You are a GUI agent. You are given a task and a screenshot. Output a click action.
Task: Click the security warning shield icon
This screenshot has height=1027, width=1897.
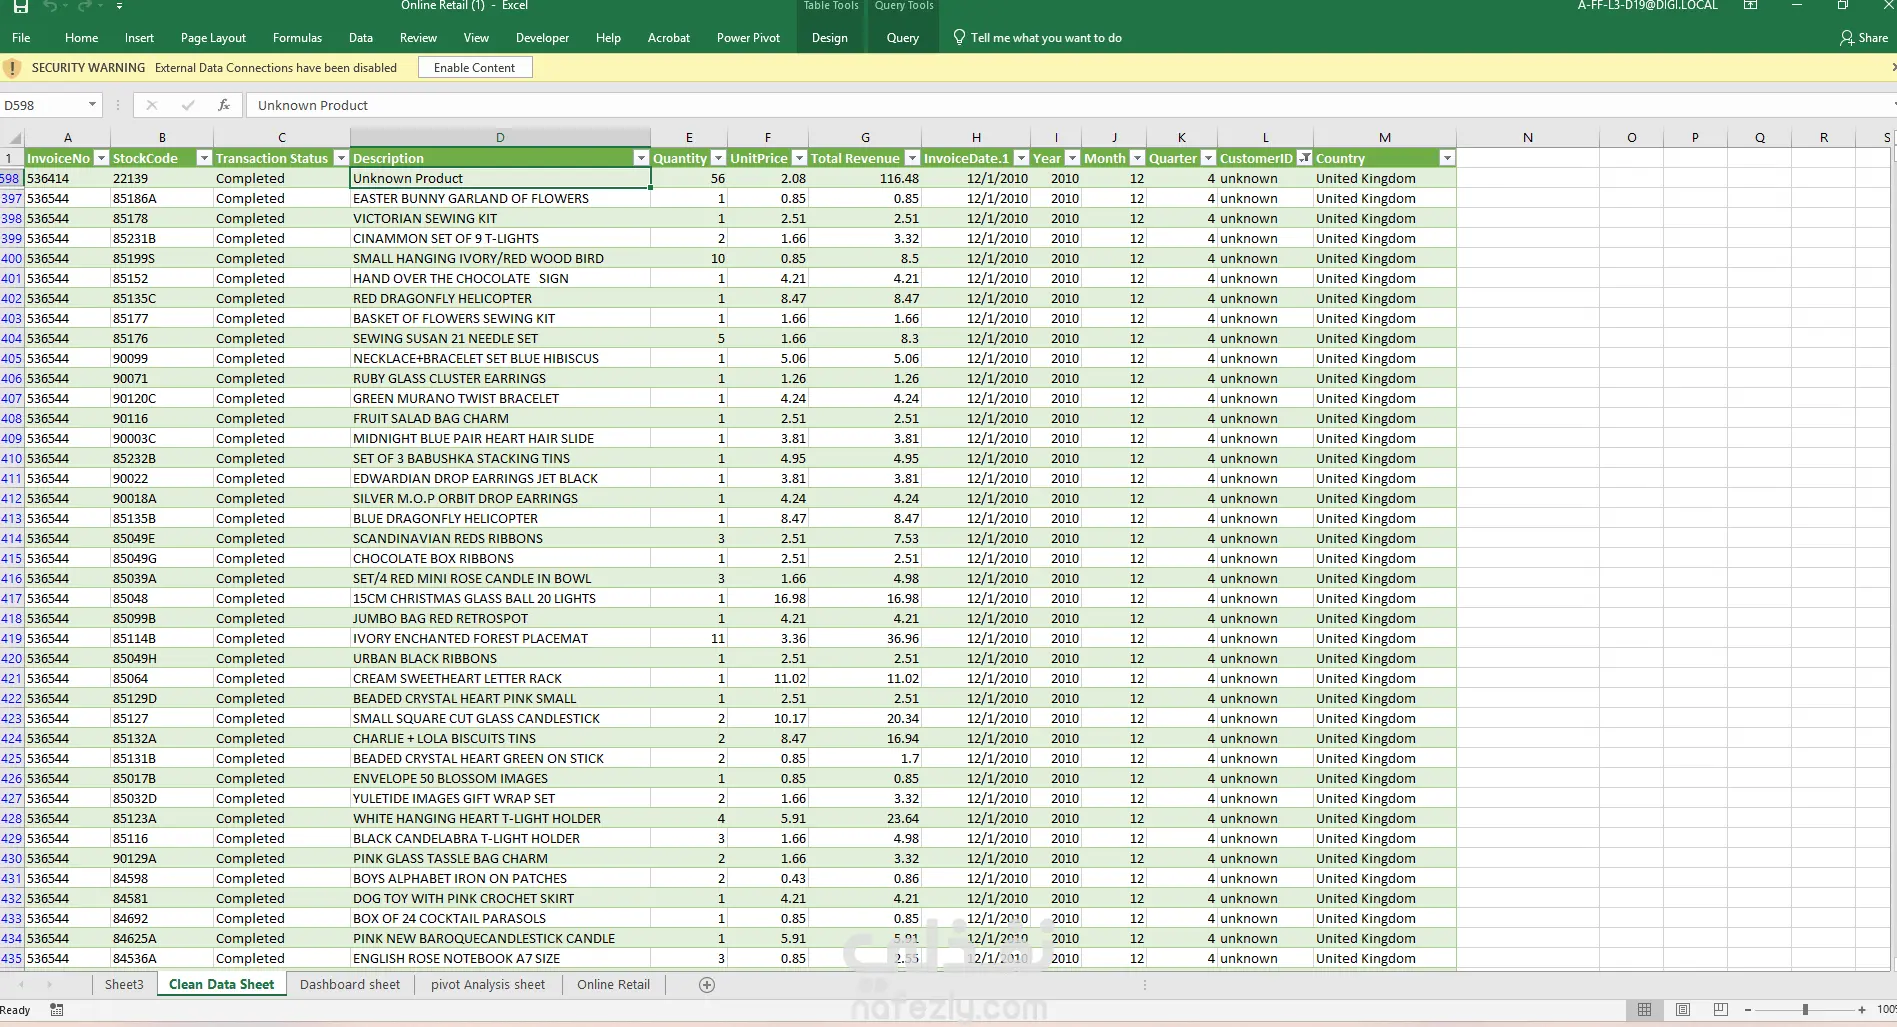click(x=12, y=68)
